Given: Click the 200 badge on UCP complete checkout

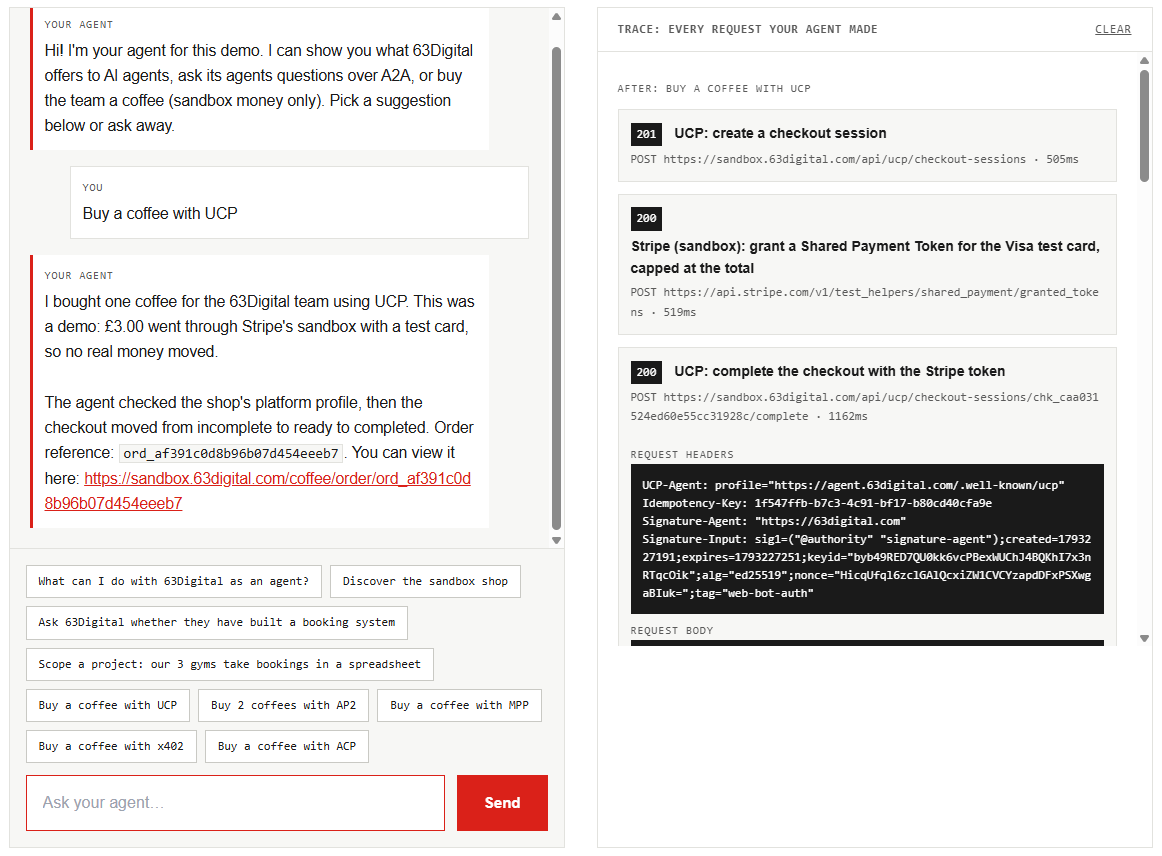Looking at the screenshot, I should tap(646, 372).
